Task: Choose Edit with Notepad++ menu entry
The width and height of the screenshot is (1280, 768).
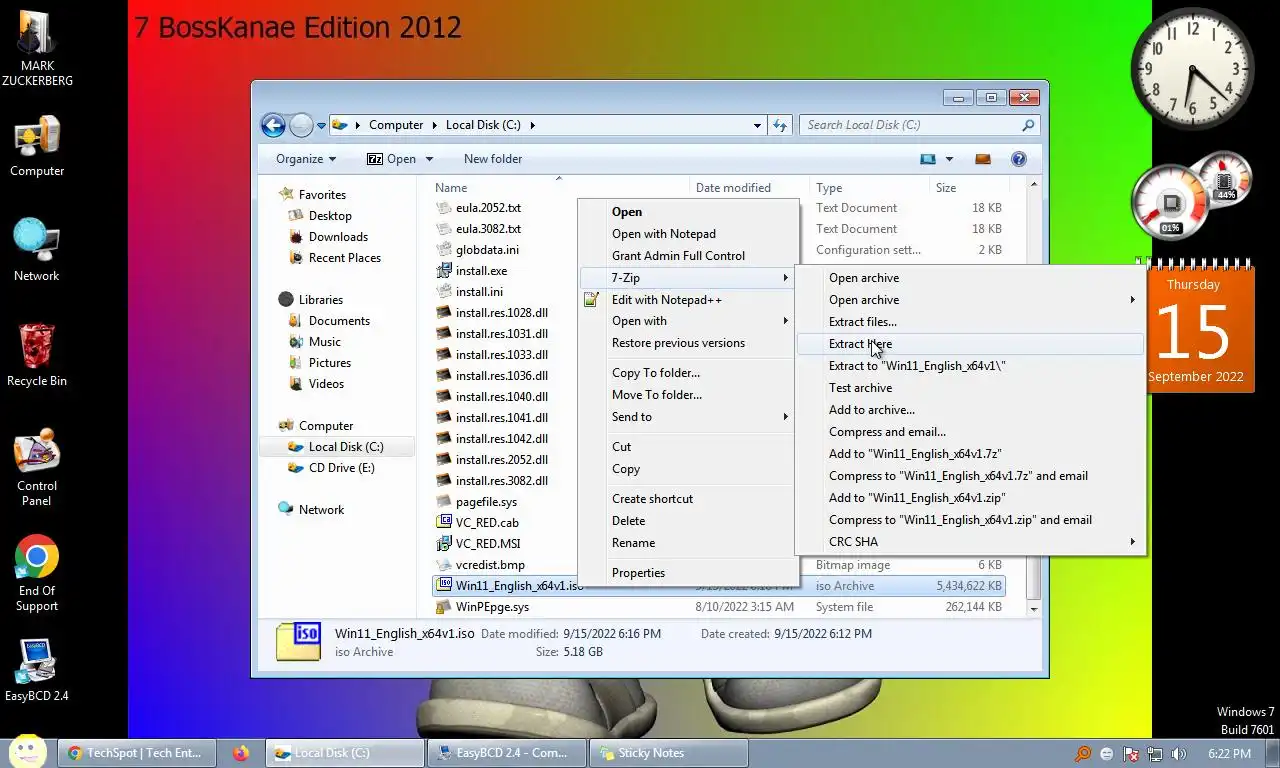Action: [690, 300]
